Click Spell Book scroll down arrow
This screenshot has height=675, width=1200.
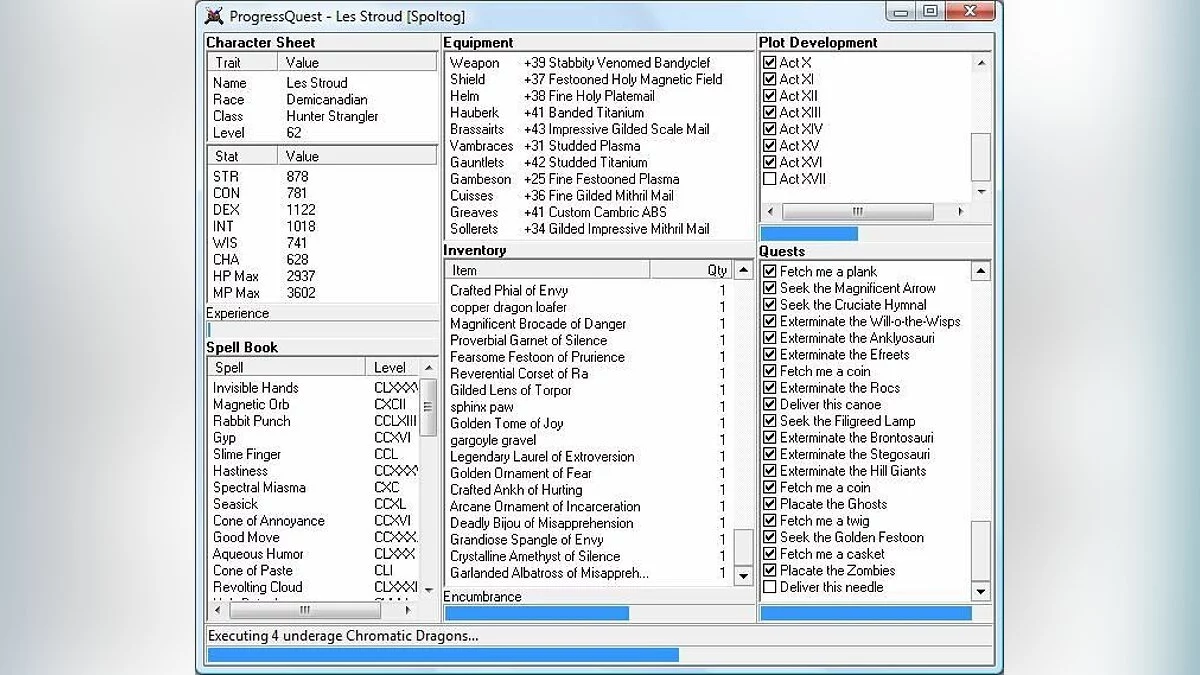point(429,590)
